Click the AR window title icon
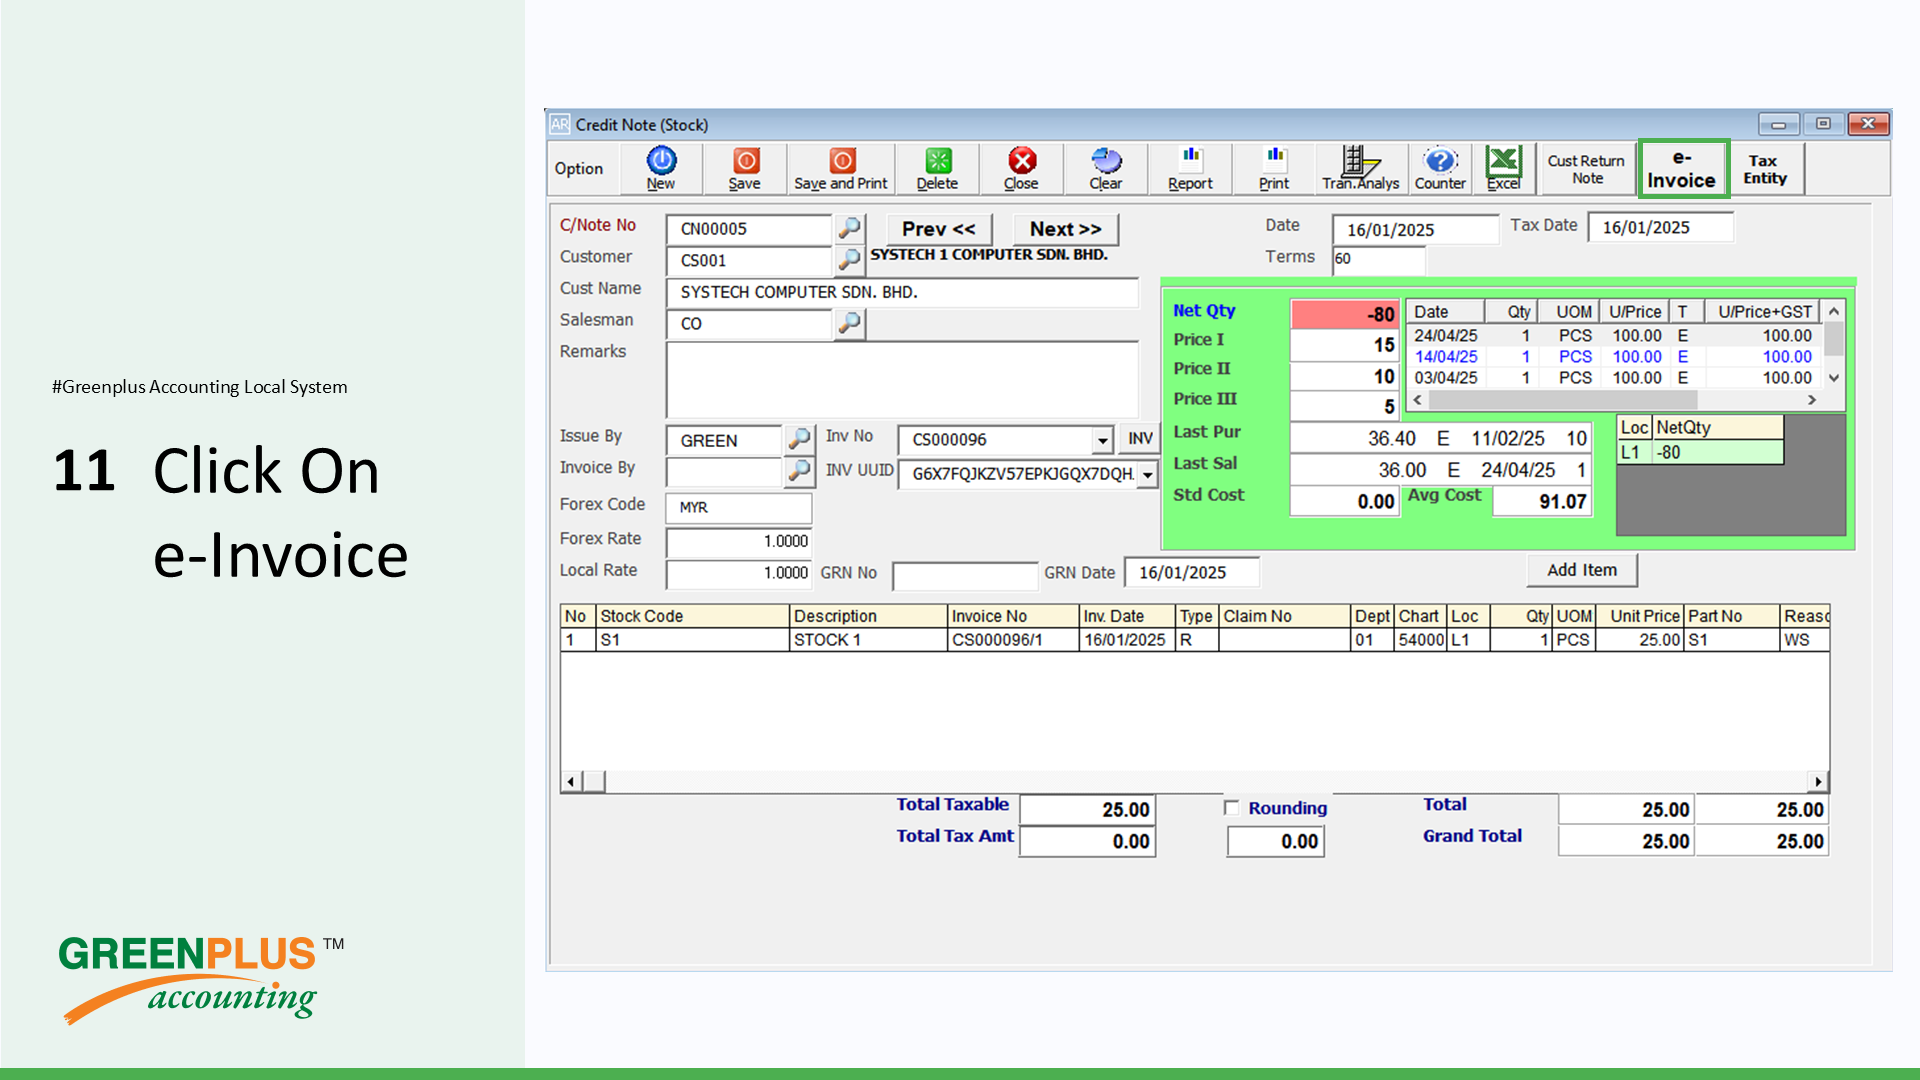The width and height of the screenshot is (1920, 1080). (x=559, y=124)
